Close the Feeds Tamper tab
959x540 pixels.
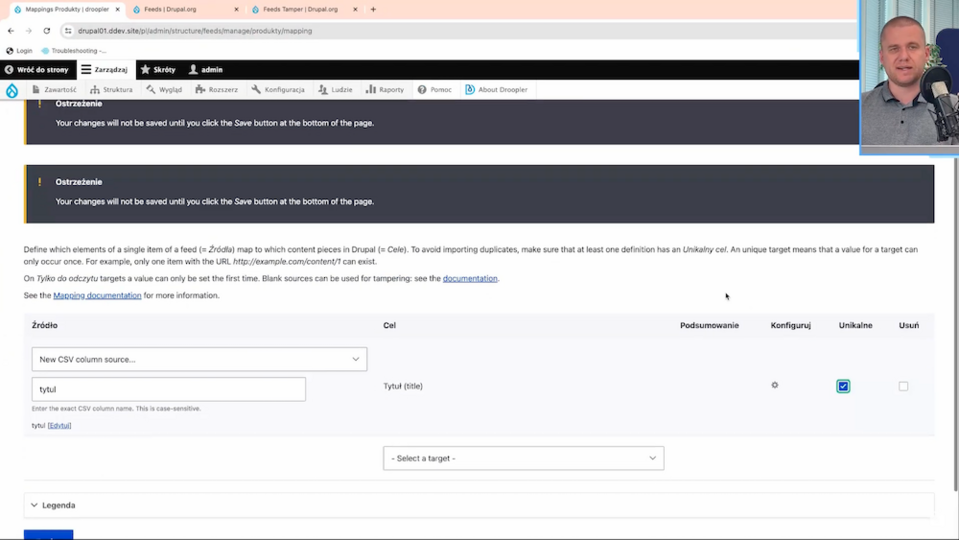click(355, 9)
